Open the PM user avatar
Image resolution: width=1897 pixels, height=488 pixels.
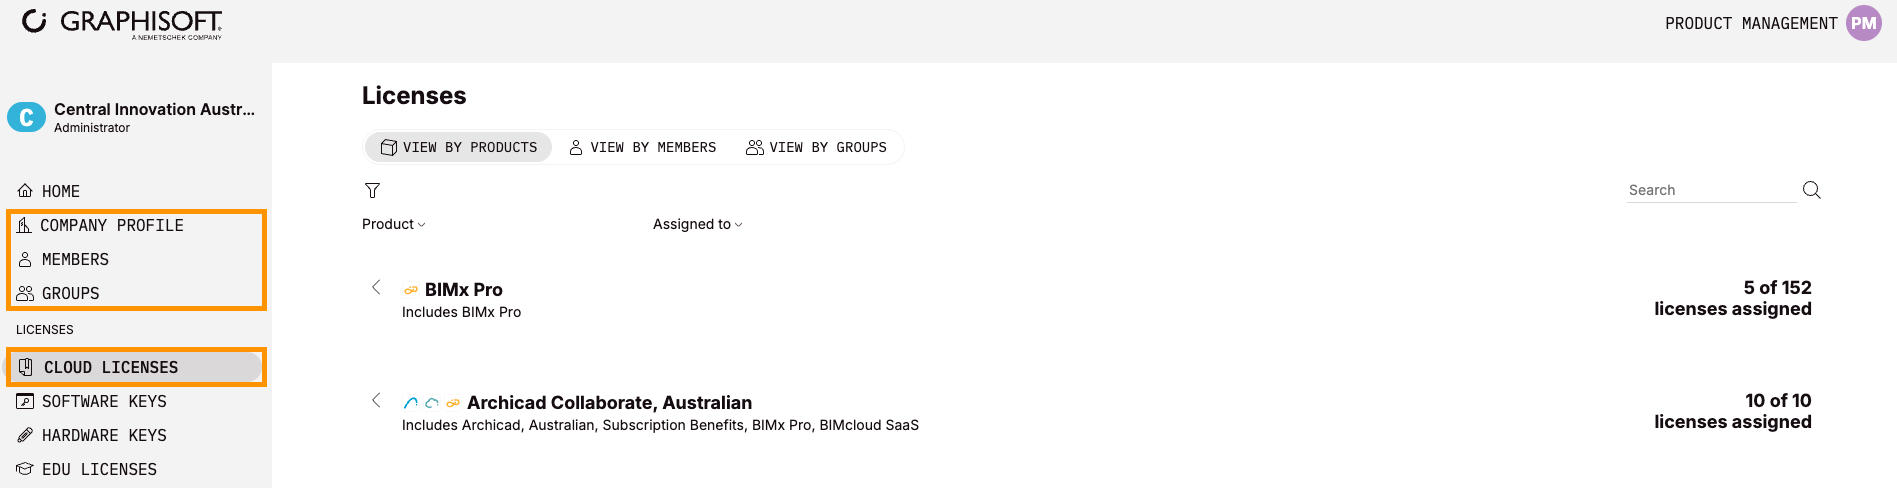click(x=1863, y=23)
